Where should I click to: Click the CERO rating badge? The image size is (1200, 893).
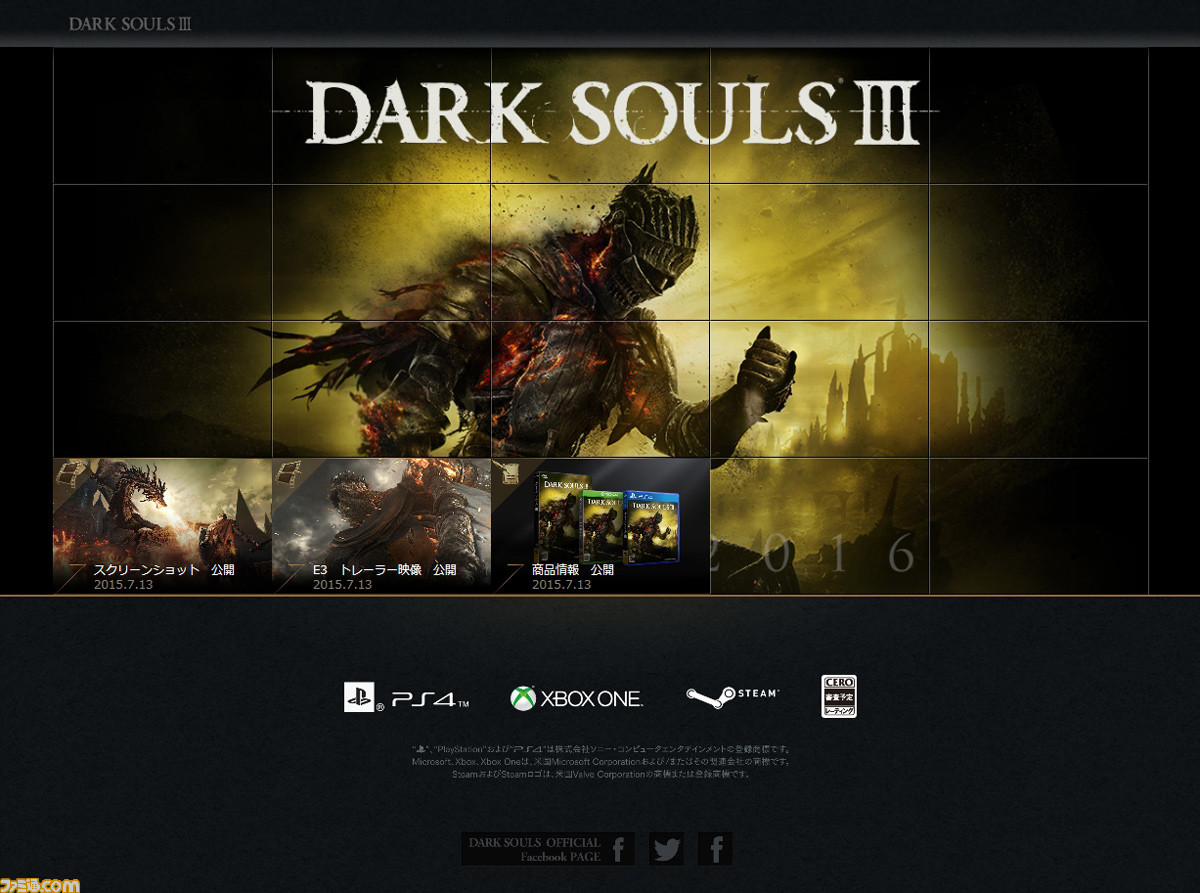tap(839, 696)
